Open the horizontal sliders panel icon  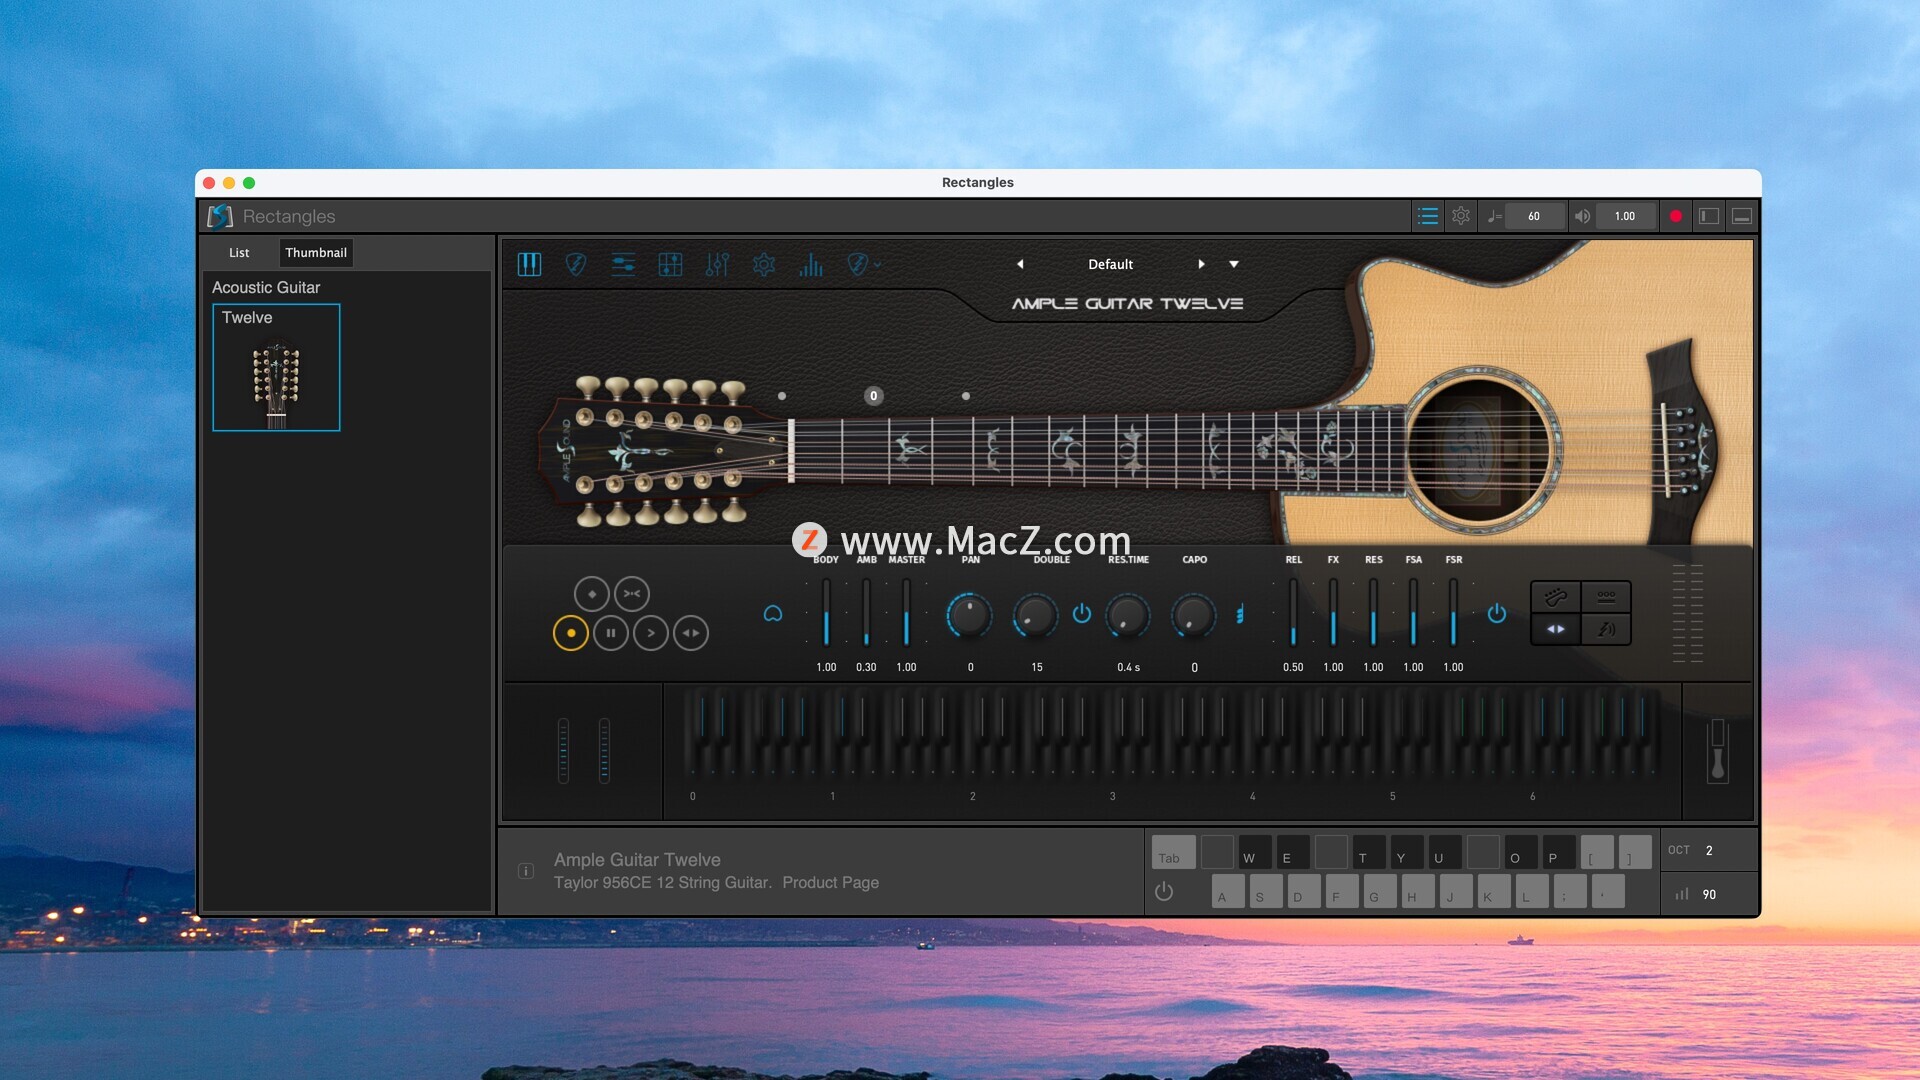(x=623, y=264)
